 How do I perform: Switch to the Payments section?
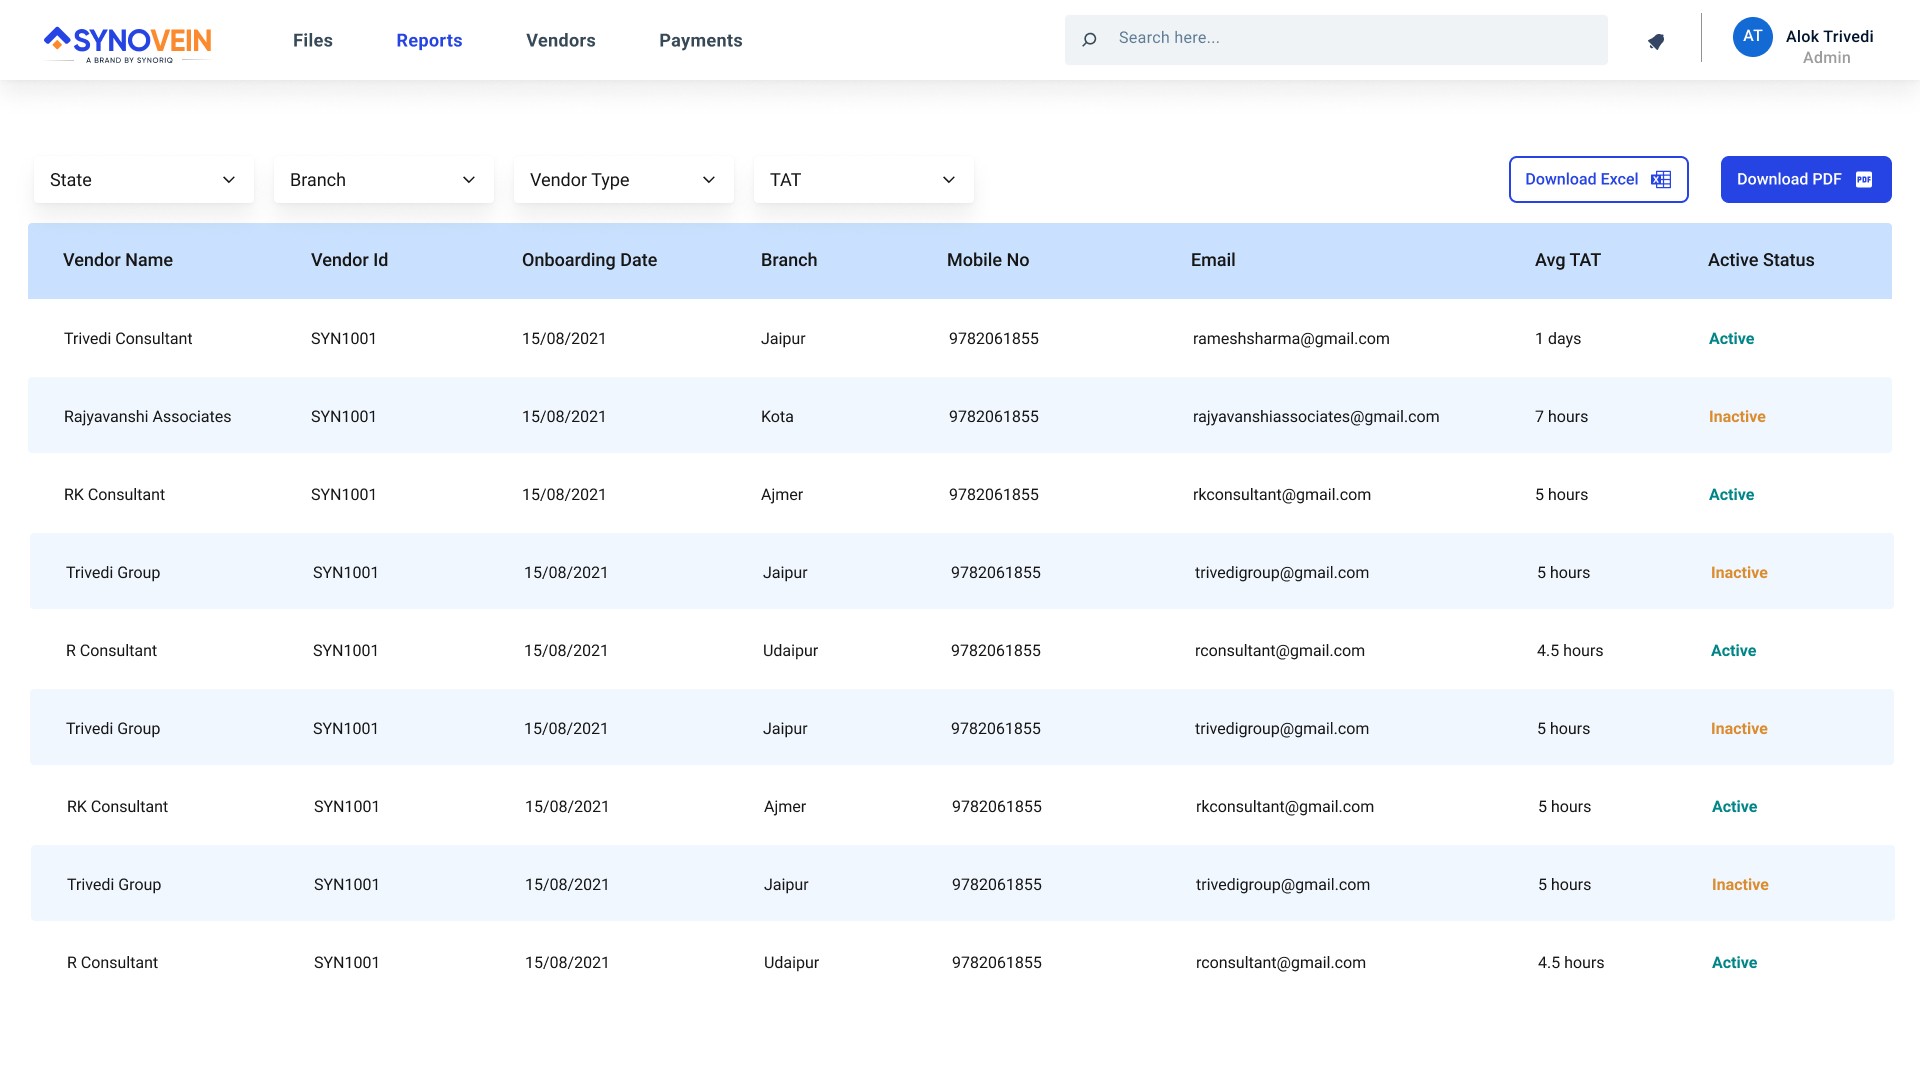pos(700,41)
